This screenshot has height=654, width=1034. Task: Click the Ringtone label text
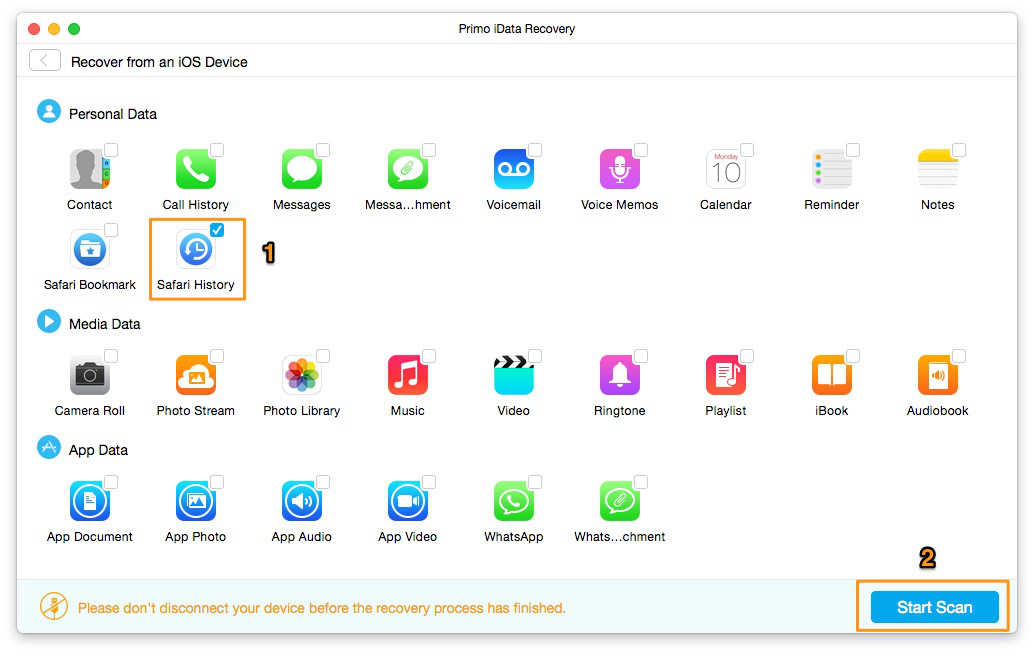tap(619, 411)
